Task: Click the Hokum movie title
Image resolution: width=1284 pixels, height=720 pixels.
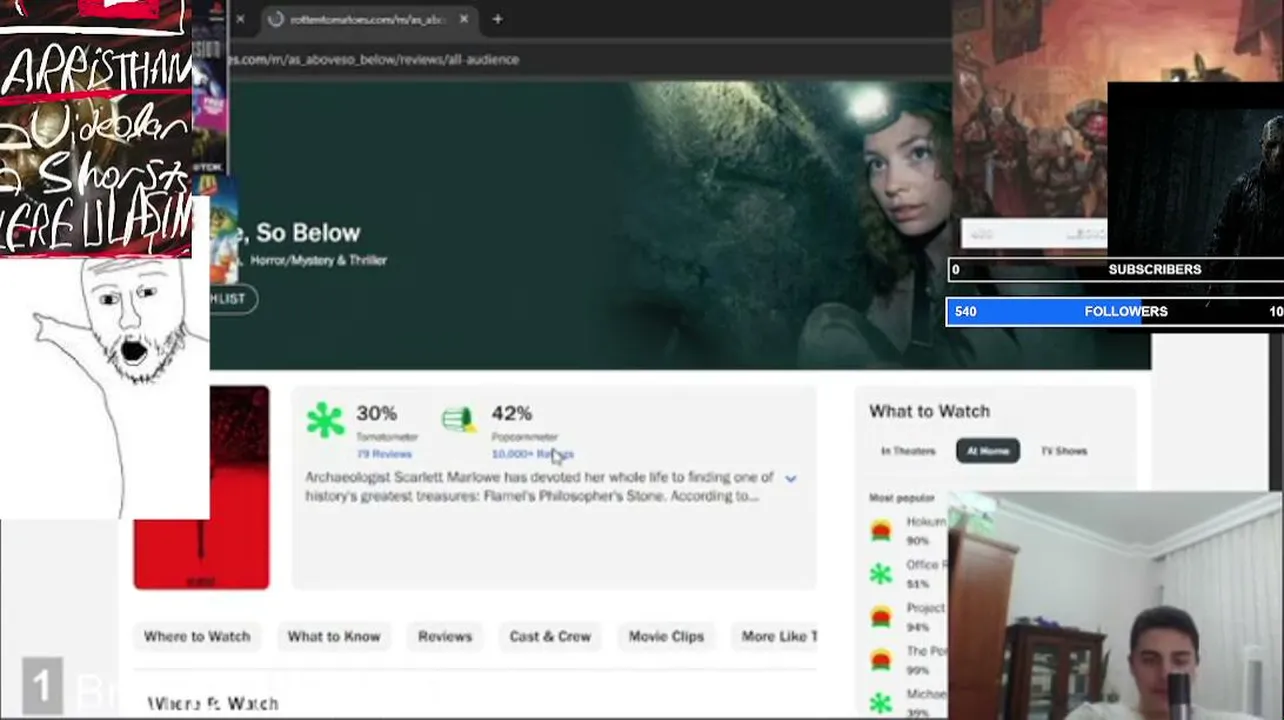Action: 926,522
